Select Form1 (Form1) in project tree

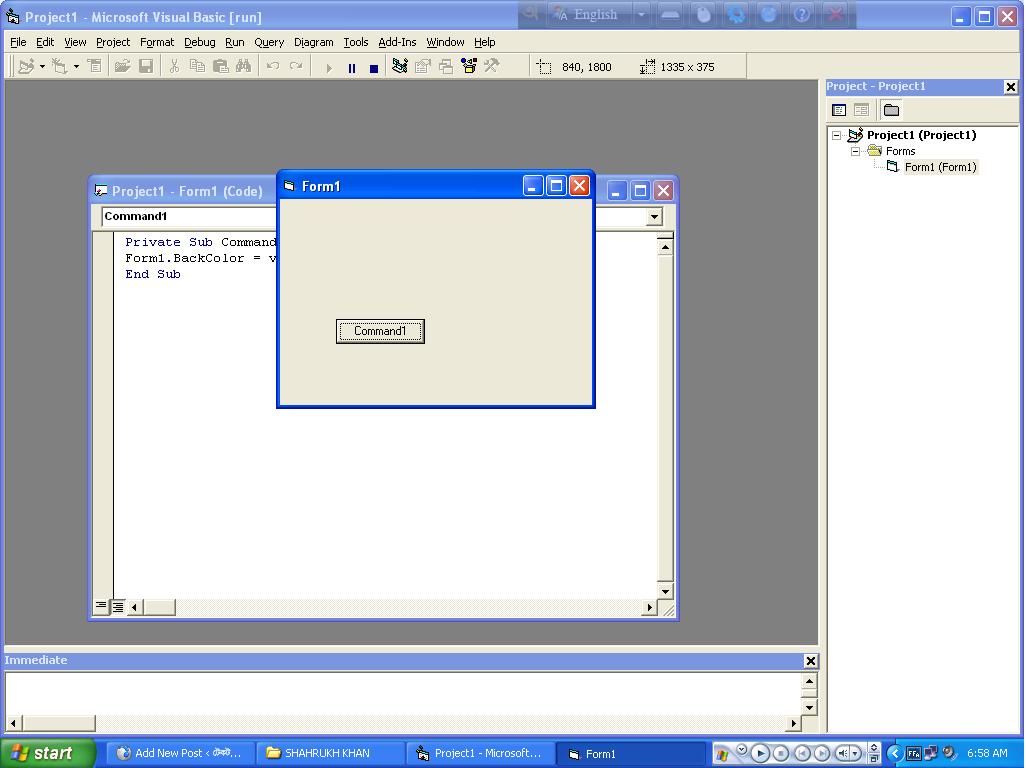(940, 167)
